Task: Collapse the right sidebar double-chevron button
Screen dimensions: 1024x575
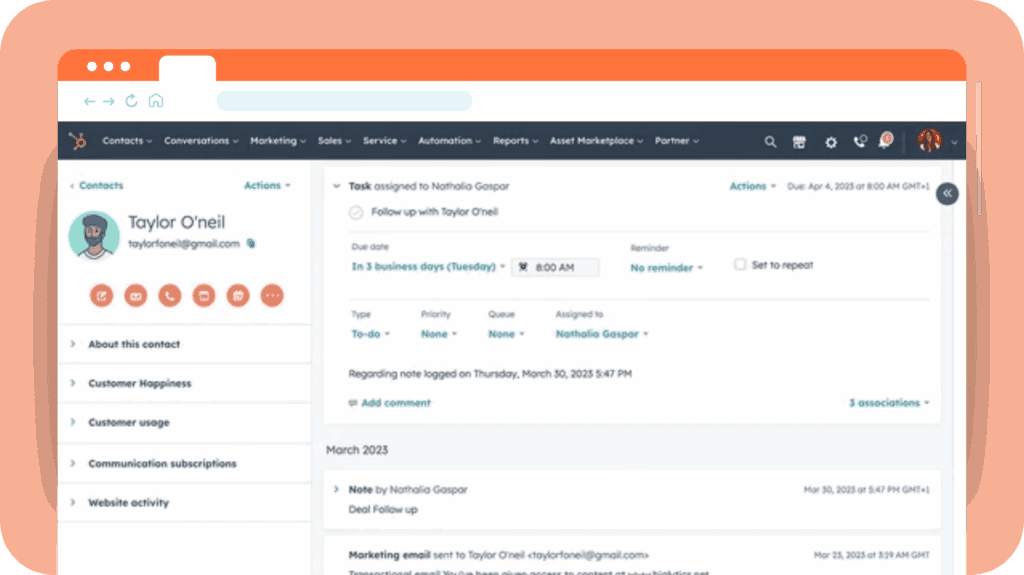Action: pyautogui.click(x=947, y=194)
